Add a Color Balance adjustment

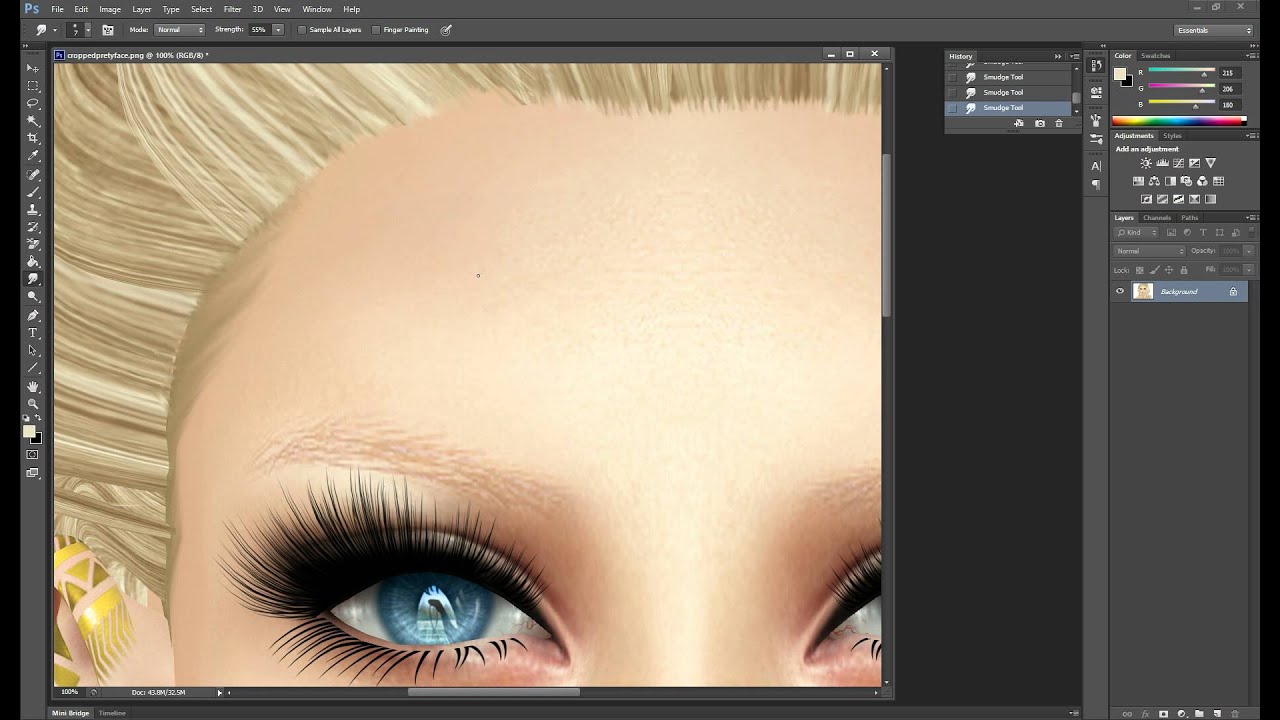(x=1154, y=181)
